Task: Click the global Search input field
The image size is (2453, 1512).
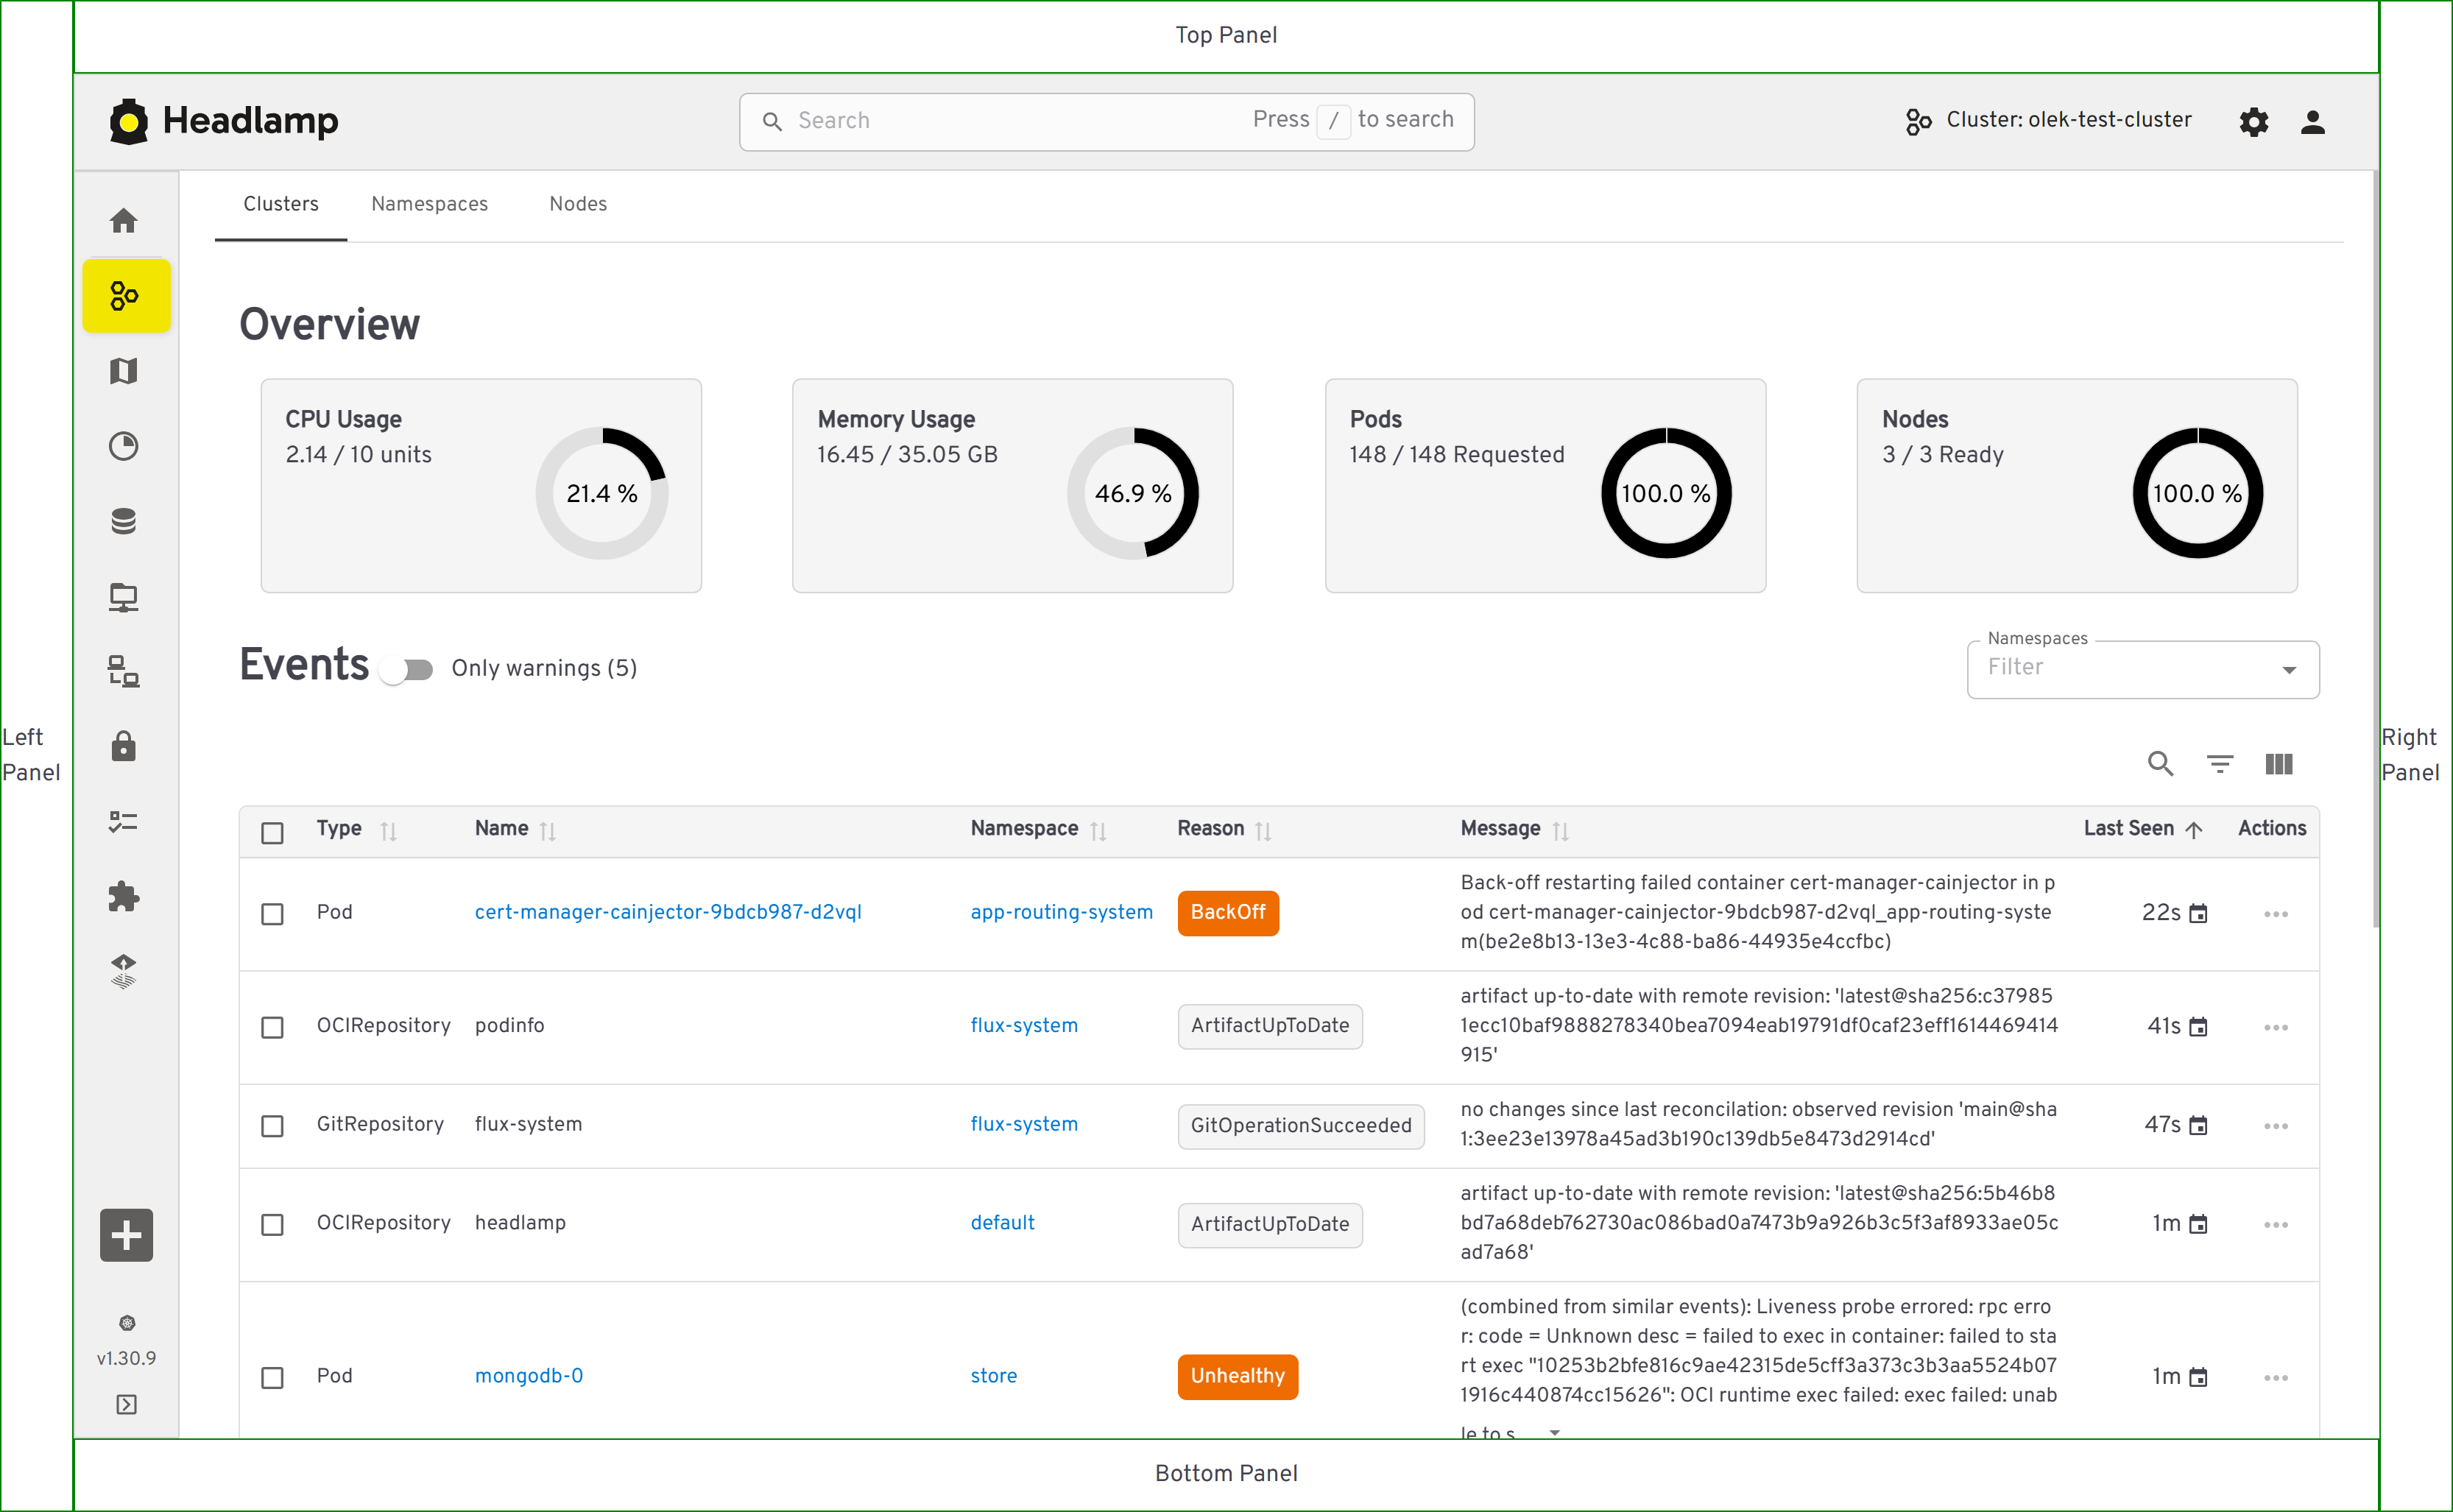Action: [x=1106, y=122]
